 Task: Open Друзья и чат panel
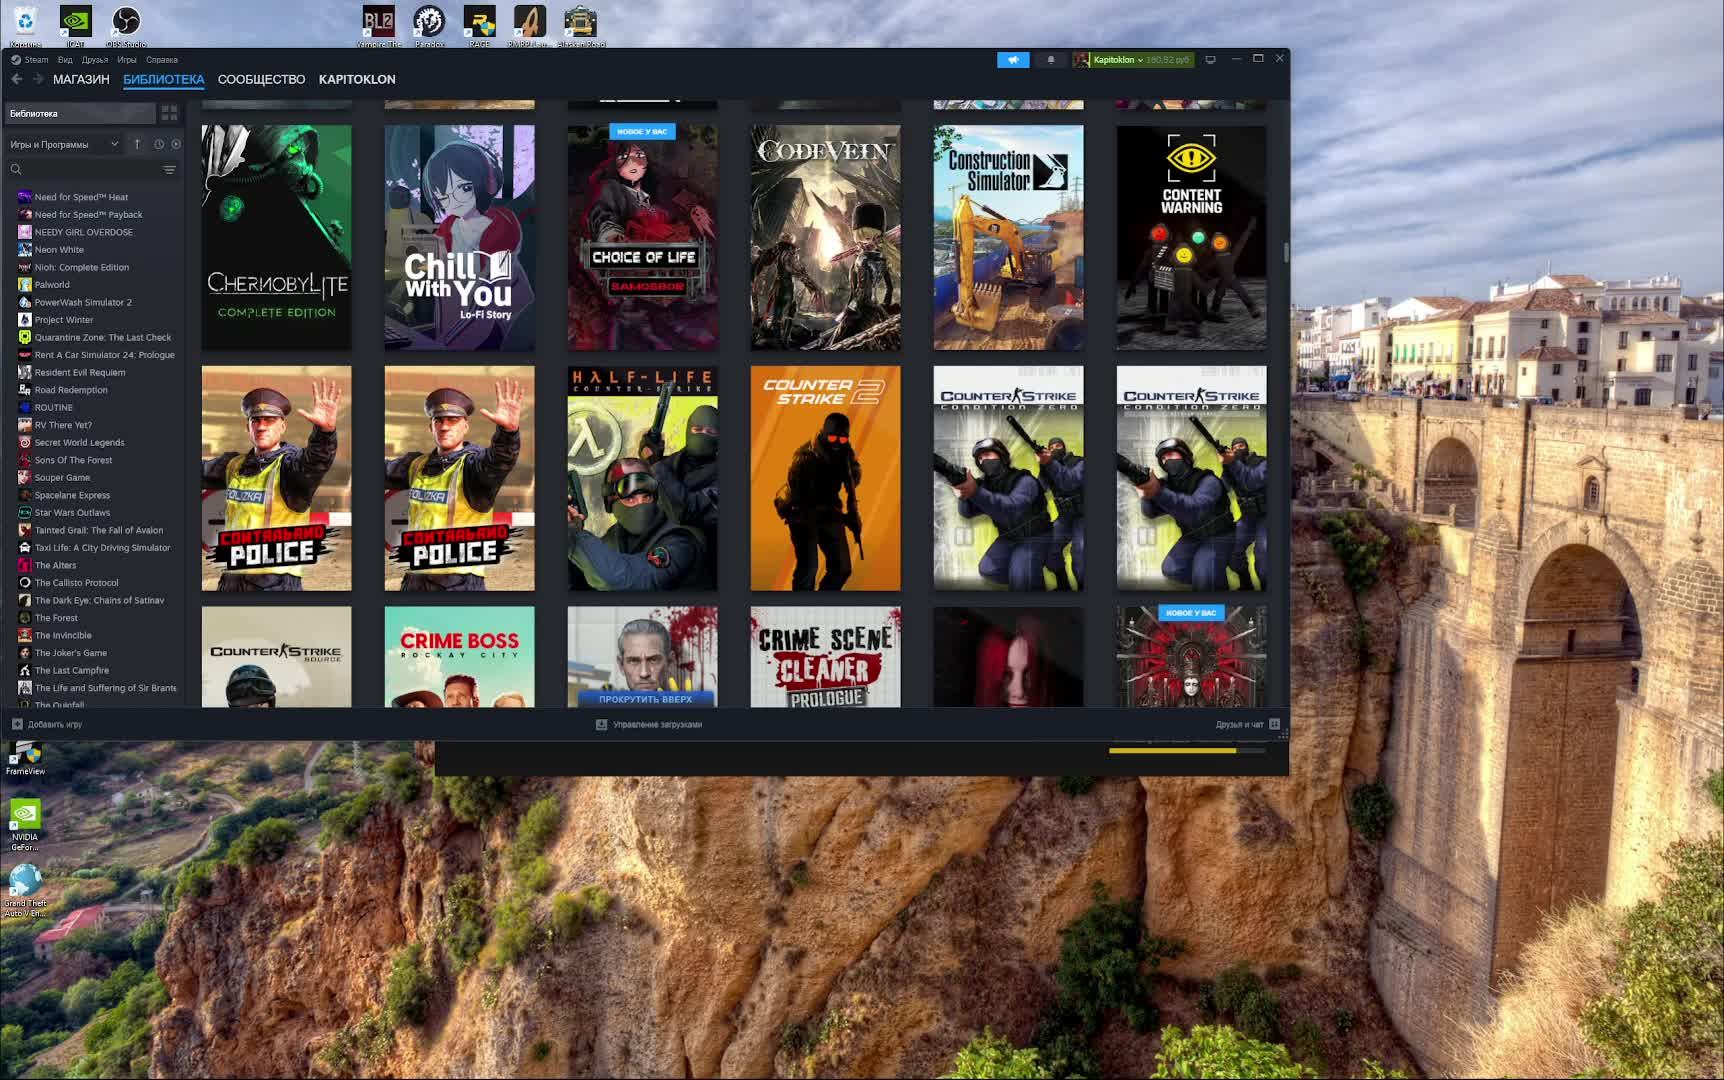click(1247, 724)
